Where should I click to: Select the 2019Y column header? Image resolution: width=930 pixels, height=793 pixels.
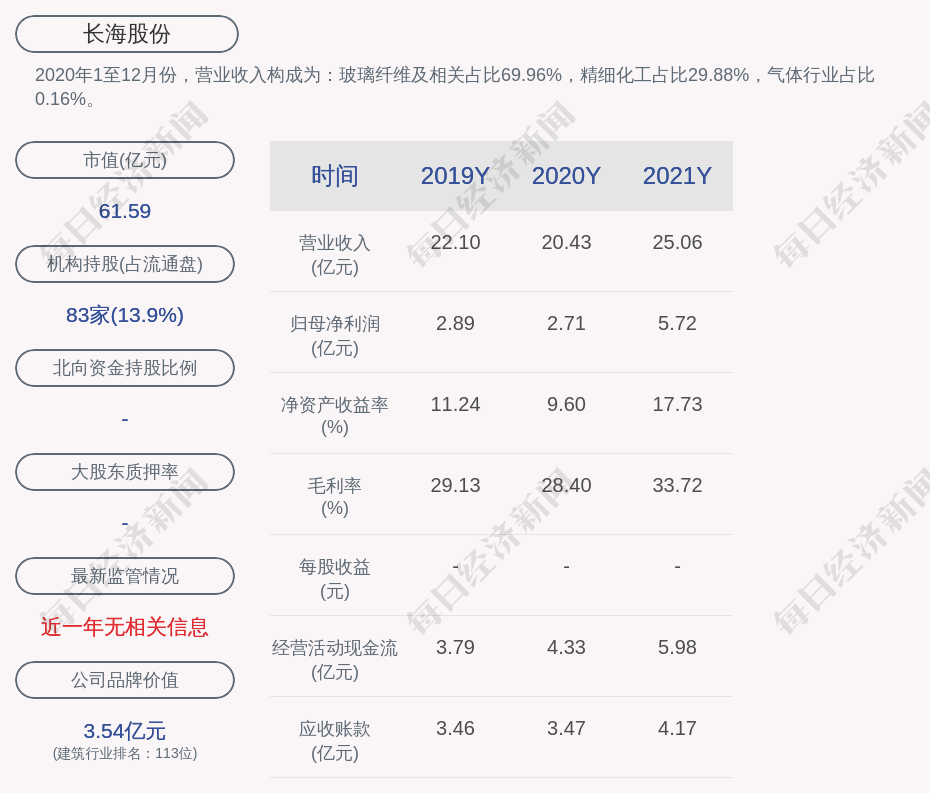pos(456,176)
